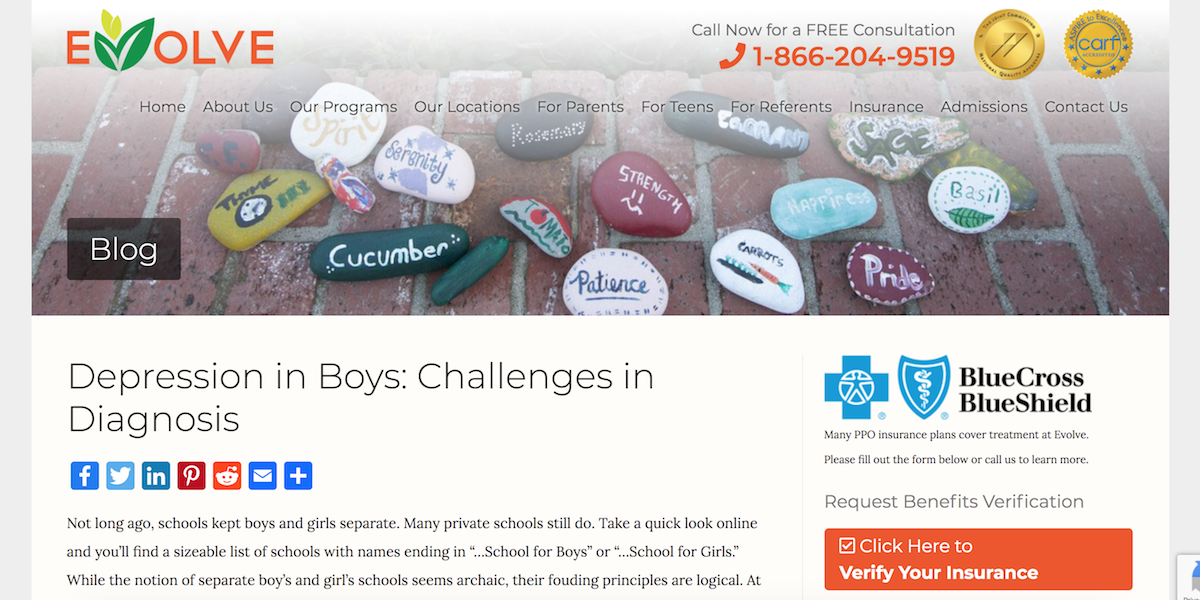1200x600 pixels.
Task: Share the post via Twitter icon
Action: coord(120,475)
